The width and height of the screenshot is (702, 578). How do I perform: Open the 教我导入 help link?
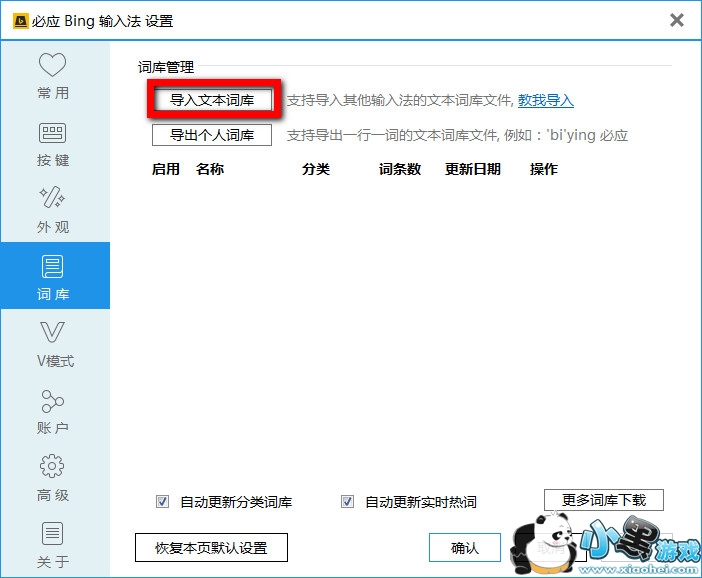pos(546,100)
